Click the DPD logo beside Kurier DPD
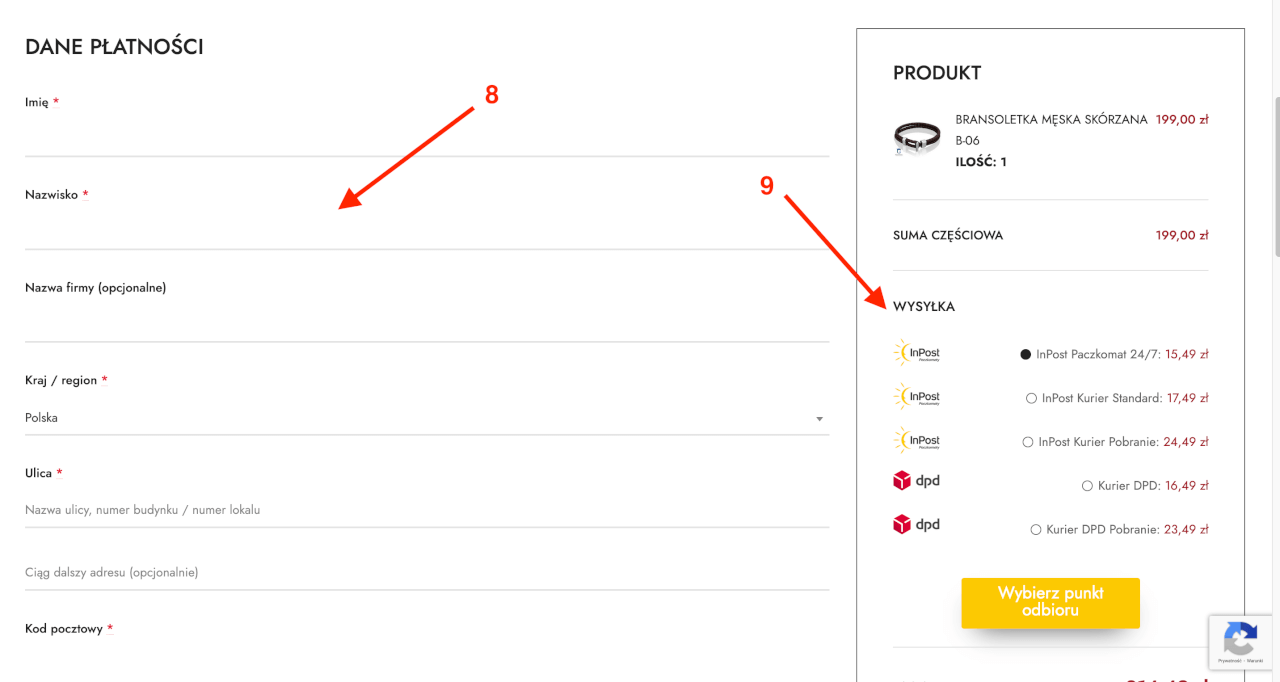The height and width of the screenshot is (682, 1280). pos(916,481)
